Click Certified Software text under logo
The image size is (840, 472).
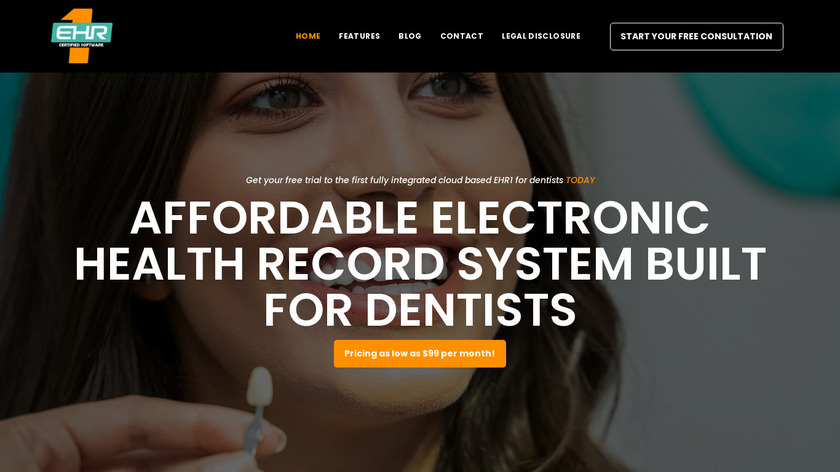click(x=81, y=45)
